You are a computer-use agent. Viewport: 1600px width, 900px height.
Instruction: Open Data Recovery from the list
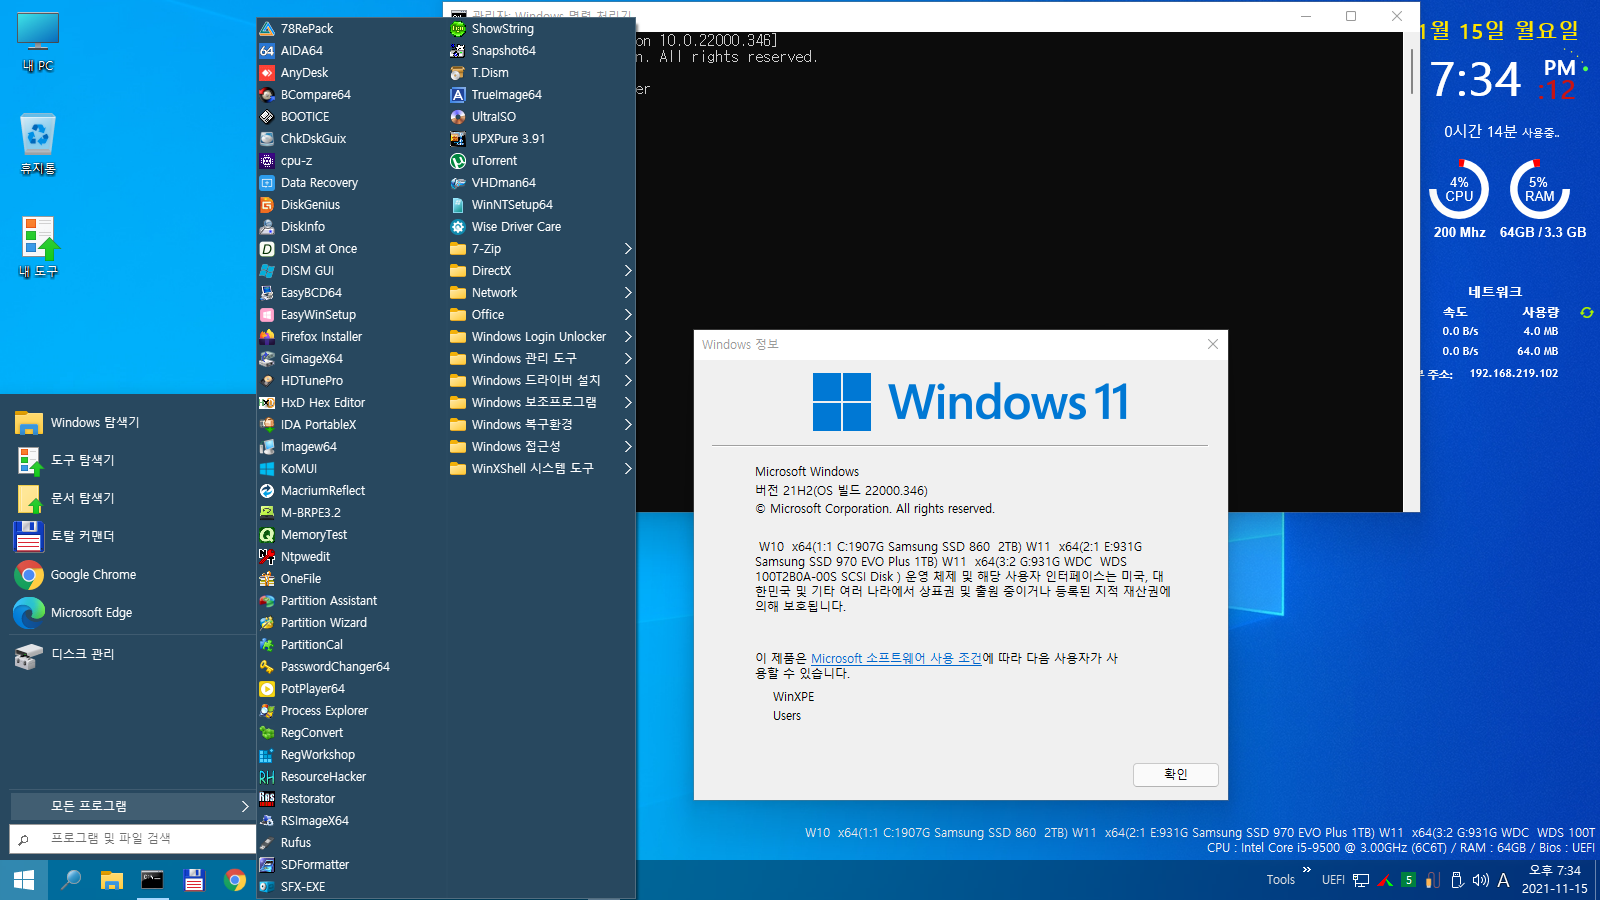(x=319, y=183)
